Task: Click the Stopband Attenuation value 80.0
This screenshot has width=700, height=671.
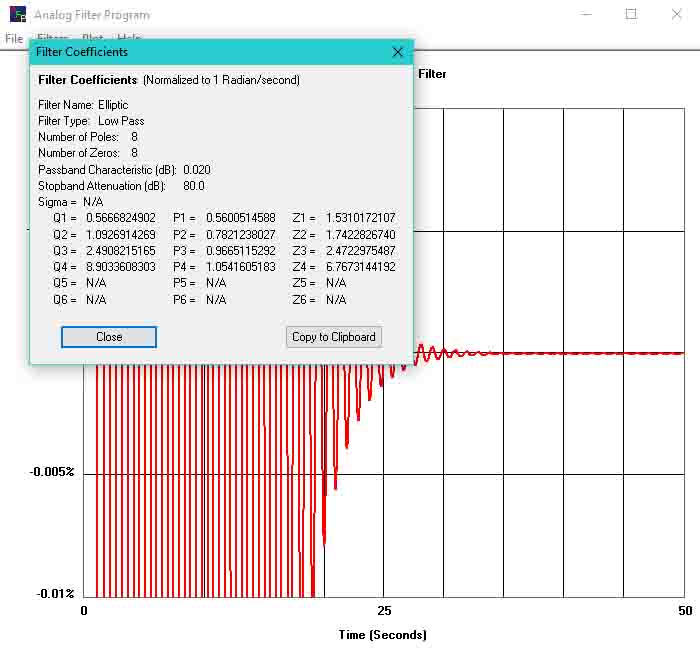Action: coord(194,186)
